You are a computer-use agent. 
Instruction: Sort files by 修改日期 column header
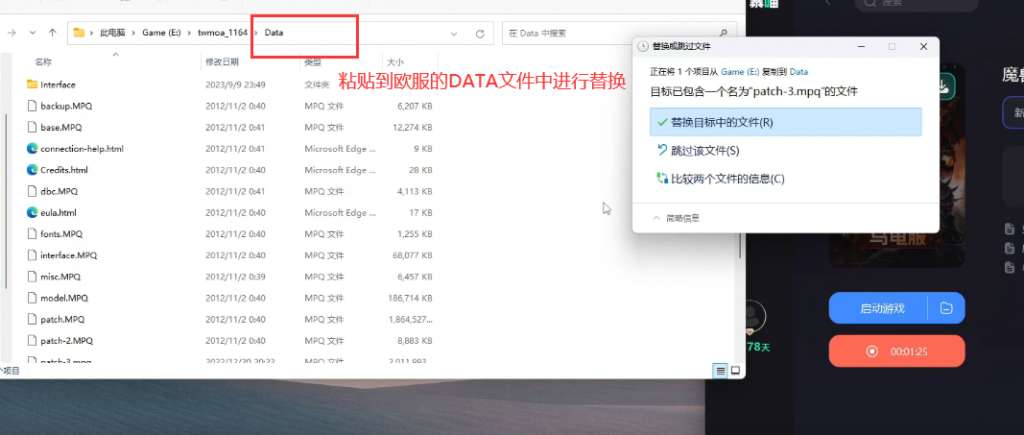click(222, 62)
